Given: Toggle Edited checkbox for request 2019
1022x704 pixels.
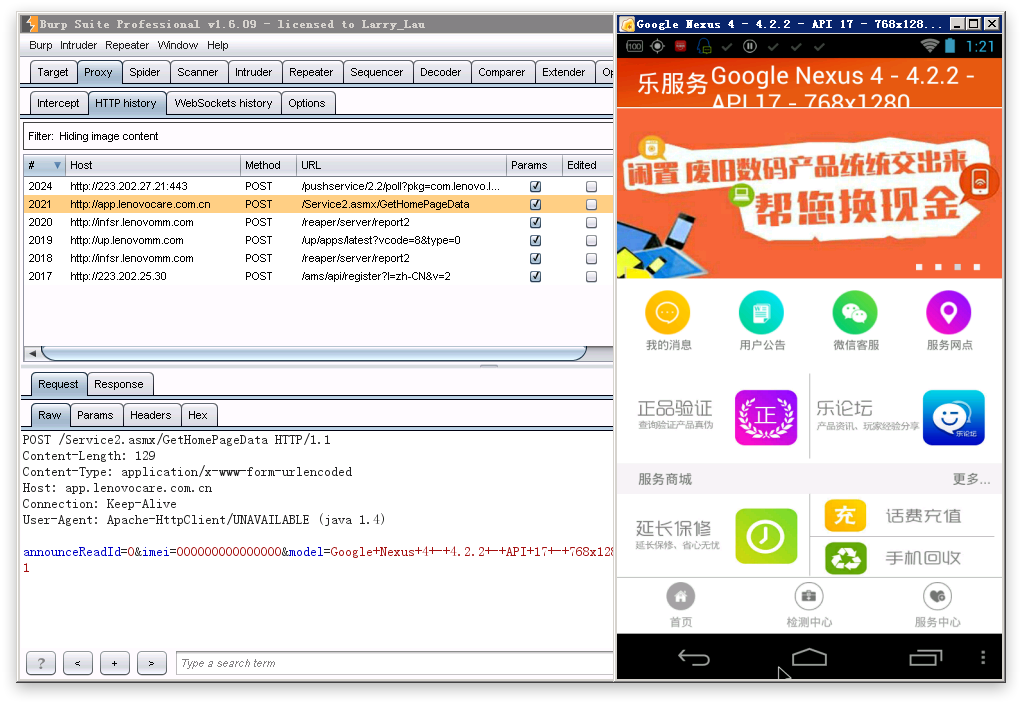Looking at the screenshot, I should [x=591, y=241].
